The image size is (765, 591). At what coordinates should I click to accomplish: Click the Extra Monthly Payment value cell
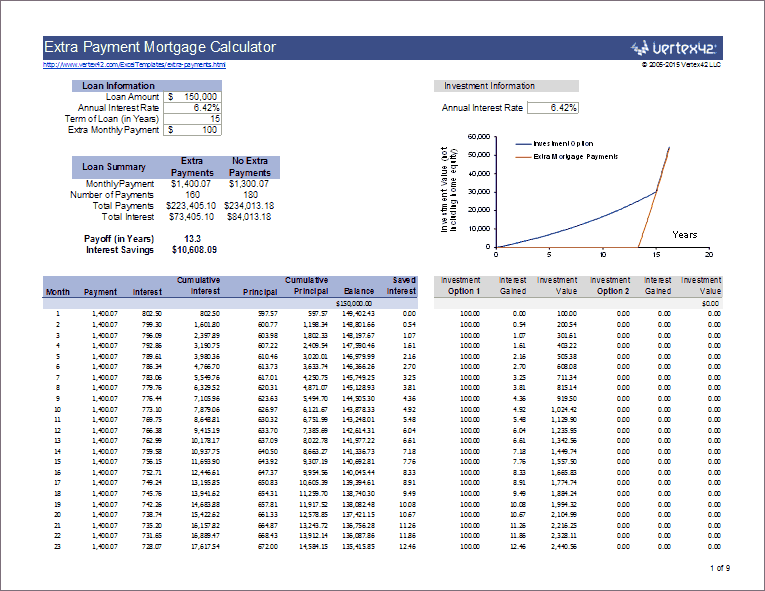click(193, 129)
